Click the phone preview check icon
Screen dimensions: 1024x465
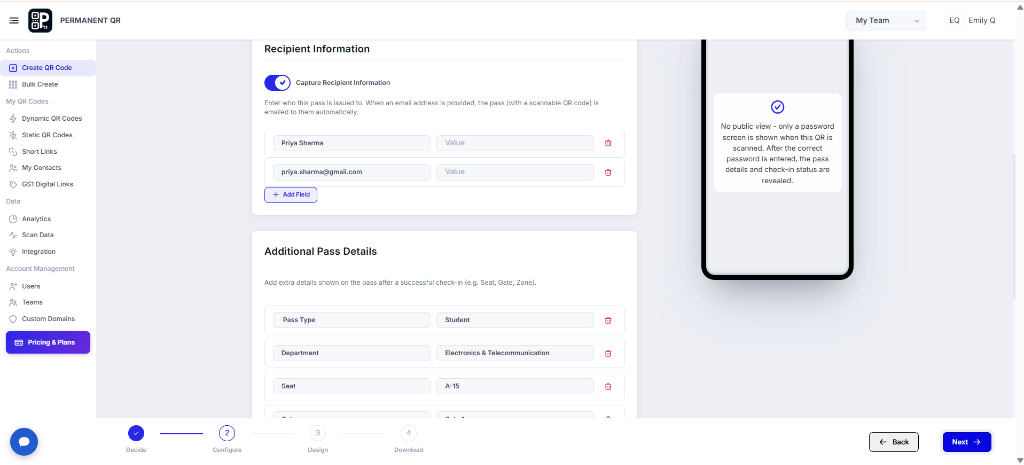point(777,107)
